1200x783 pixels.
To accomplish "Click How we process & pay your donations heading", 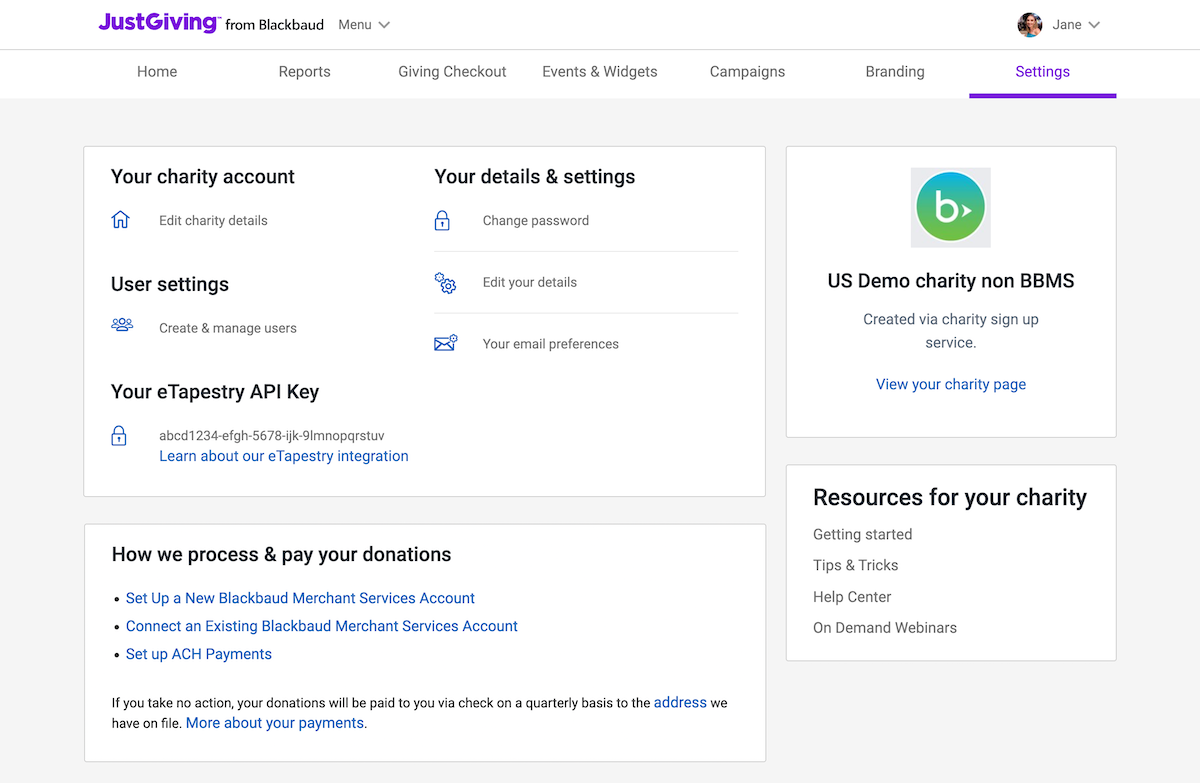I will (281, 555).
